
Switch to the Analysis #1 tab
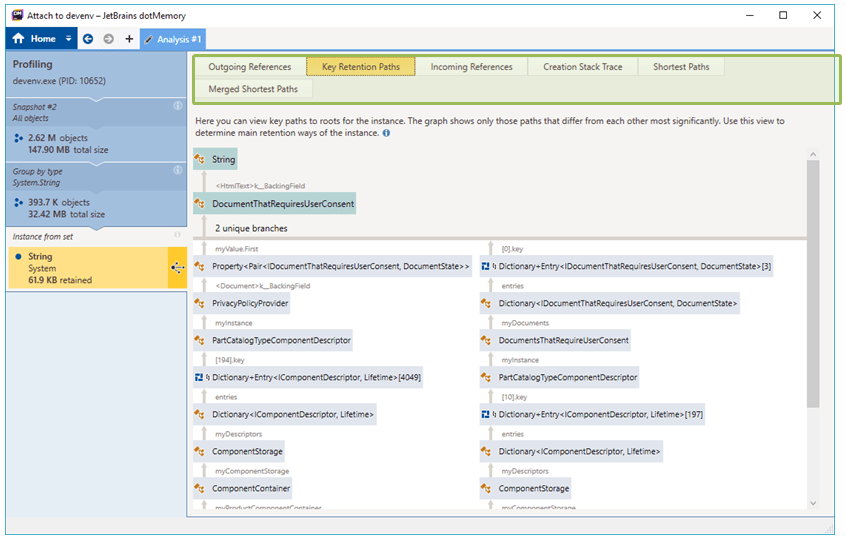click(x=173, y=39)
